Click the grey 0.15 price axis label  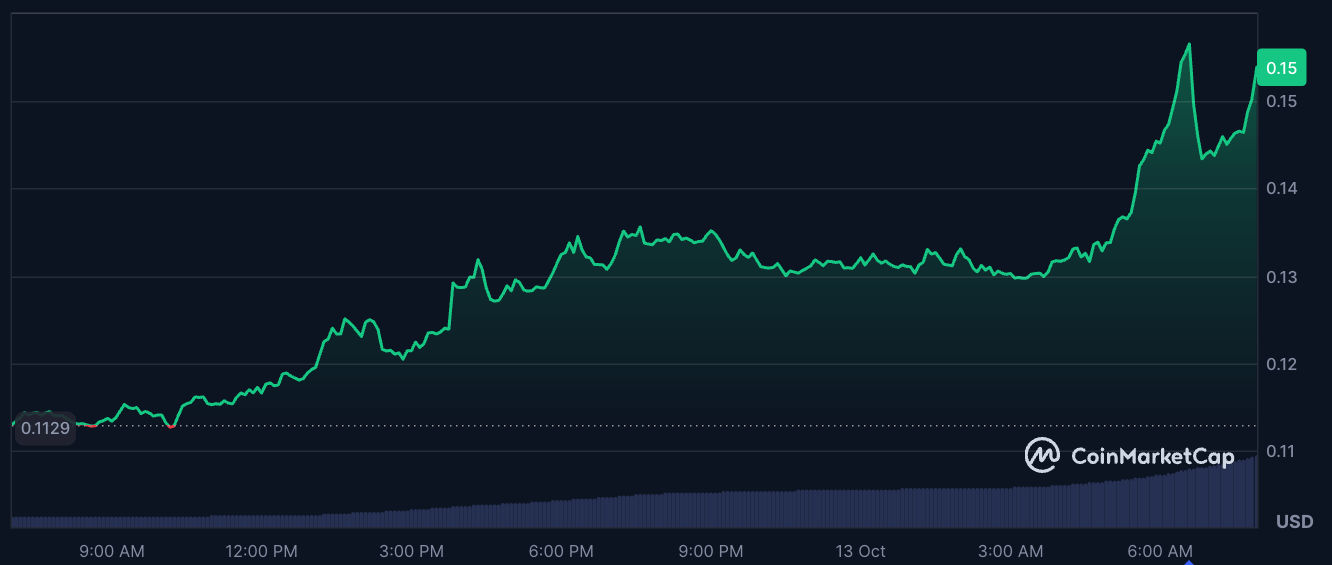coord(1281,101)
